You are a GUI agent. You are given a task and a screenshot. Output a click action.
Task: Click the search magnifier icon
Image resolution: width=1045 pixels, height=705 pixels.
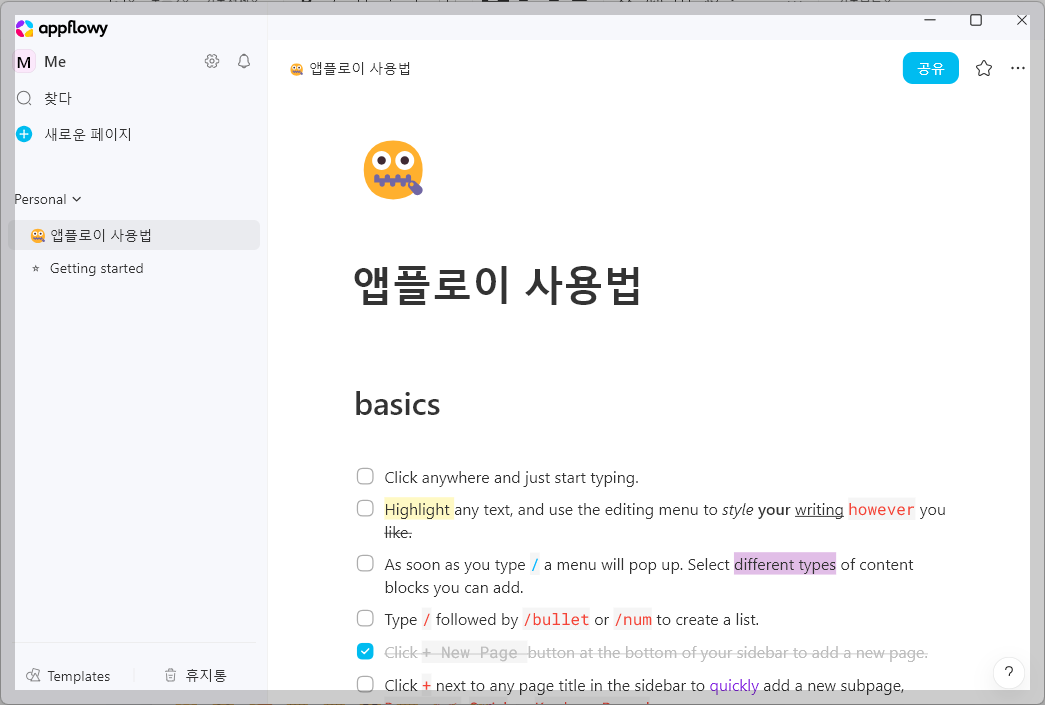(24, 99)
